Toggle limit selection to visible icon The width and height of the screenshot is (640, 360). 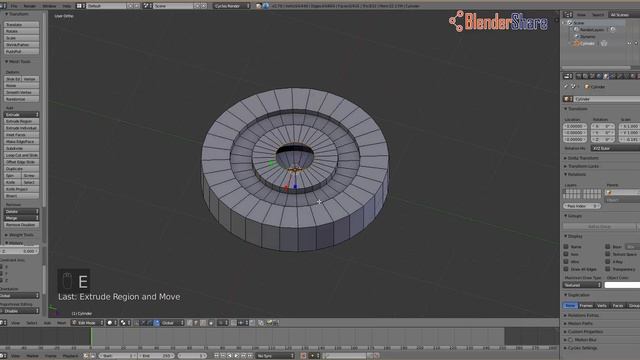211,323
